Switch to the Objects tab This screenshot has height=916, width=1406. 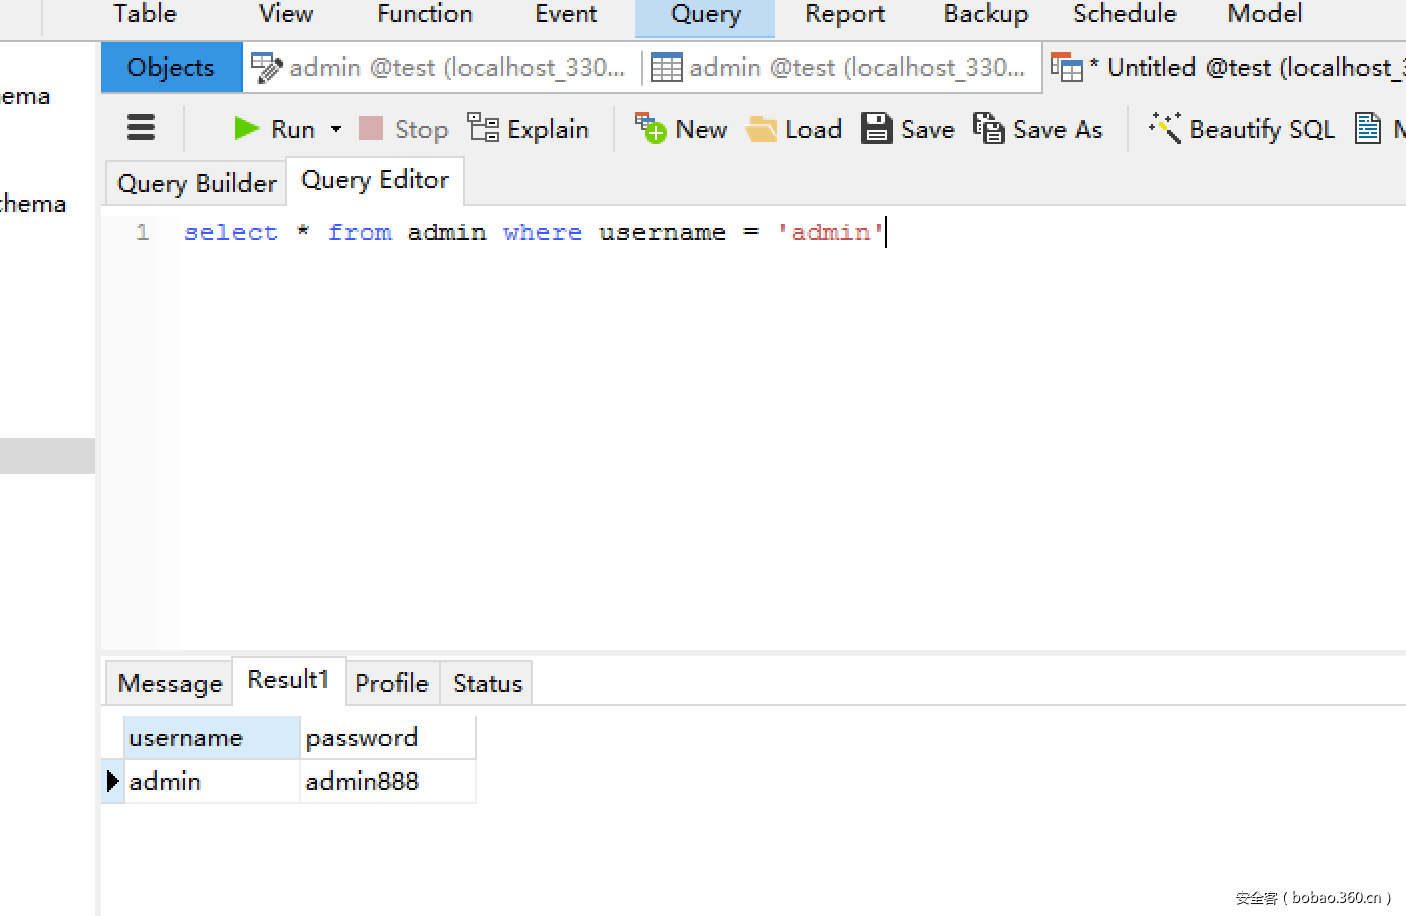pos(170,67)
